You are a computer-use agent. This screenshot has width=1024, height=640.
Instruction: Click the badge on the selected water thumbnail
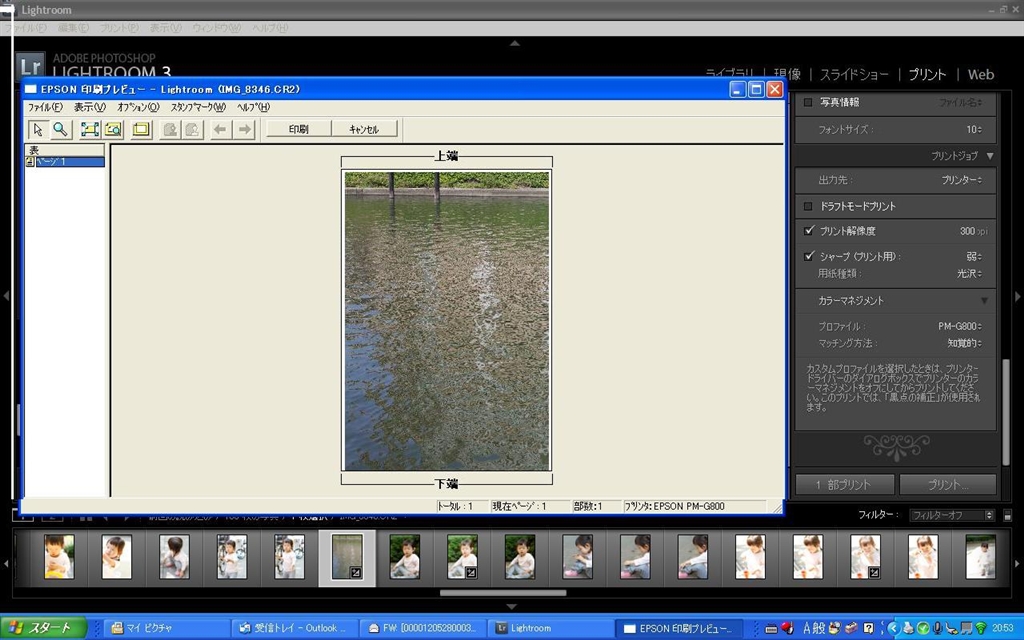[x=355, y=572]
